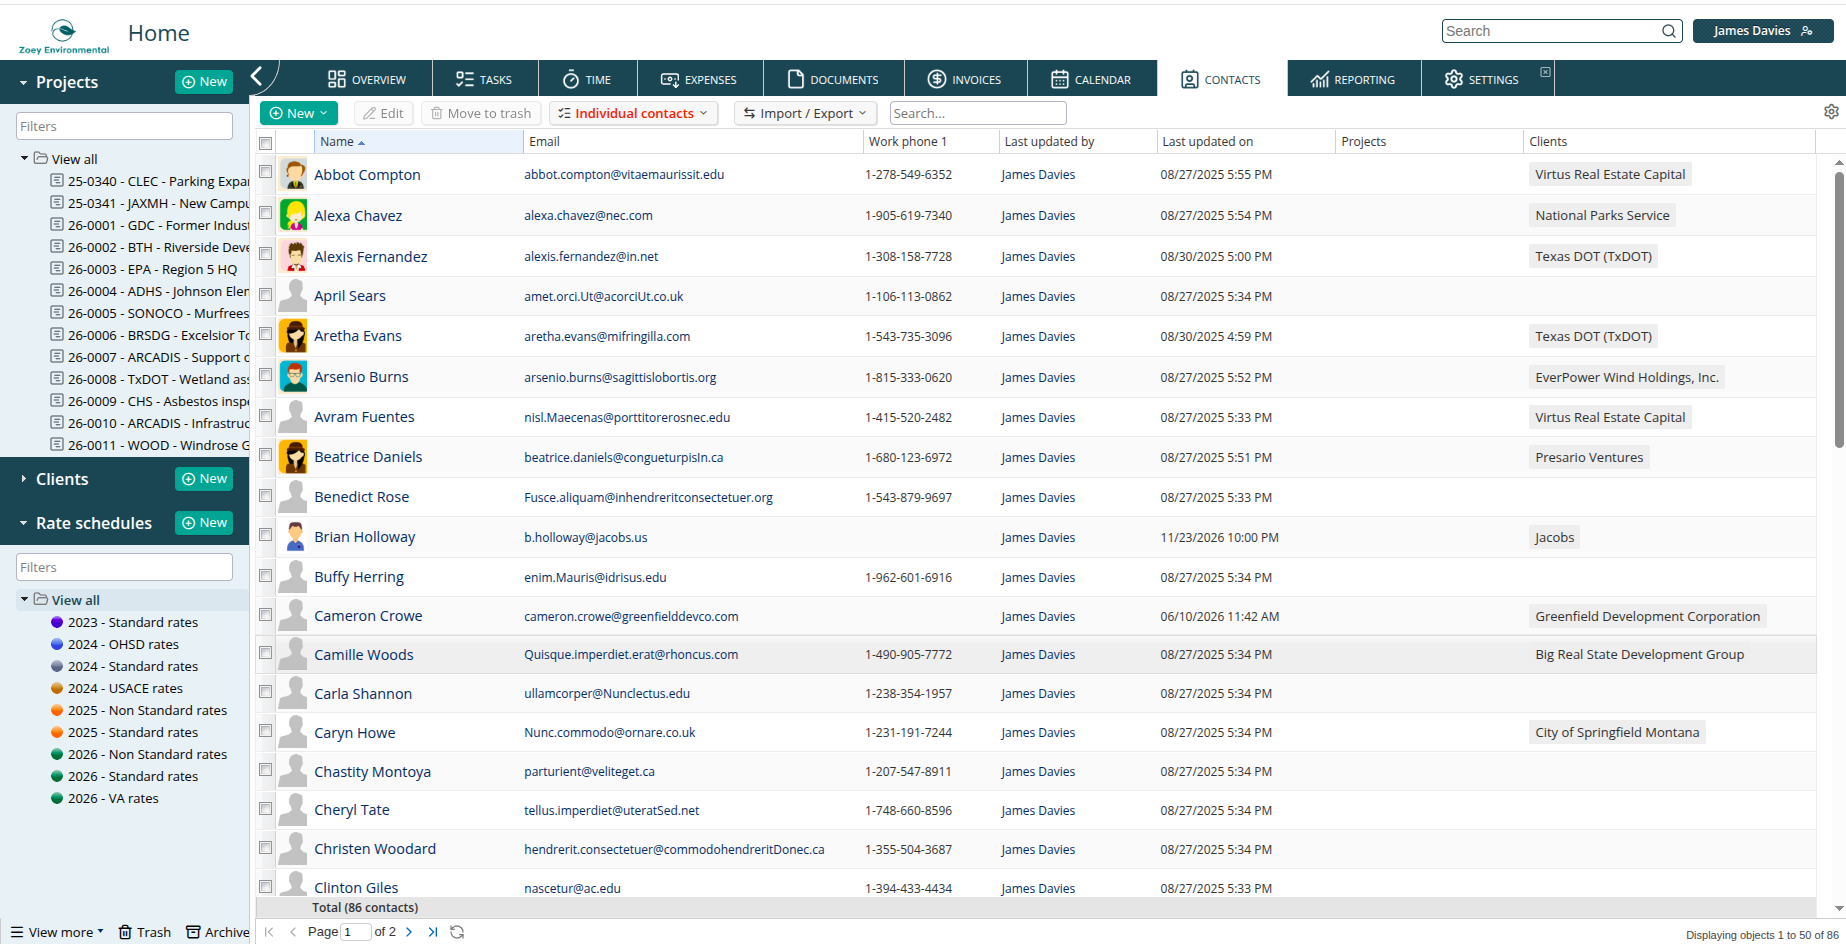
Task: Go to the next page arrow
Action: pos(409,932)
